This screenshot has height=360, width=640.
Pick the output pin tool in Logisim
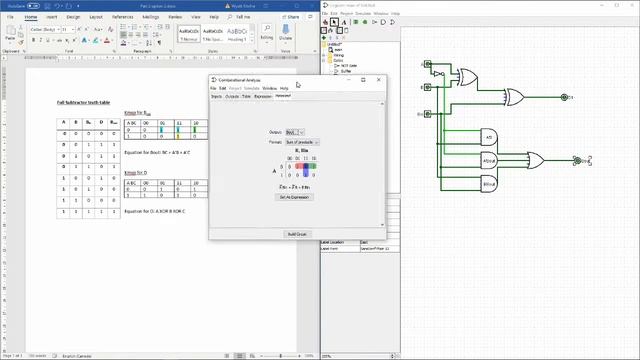(365, 22)
